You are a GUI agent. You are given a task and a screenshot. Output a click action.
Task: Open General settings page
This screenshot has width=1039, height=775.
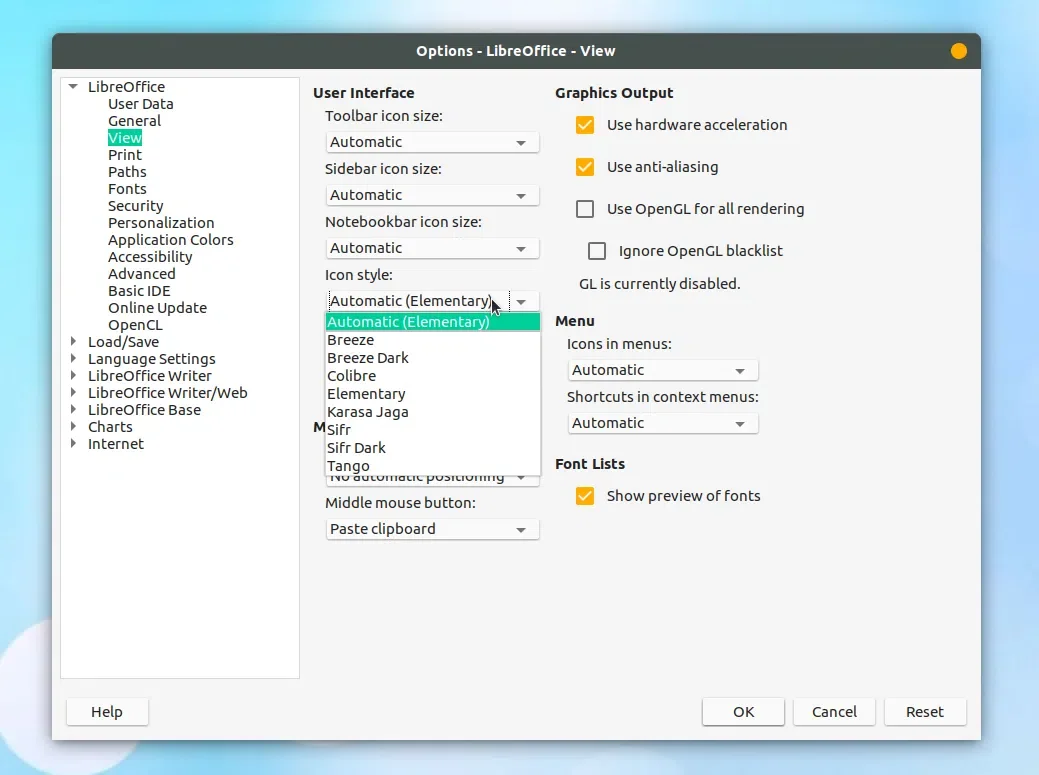[x=135, y=121]
